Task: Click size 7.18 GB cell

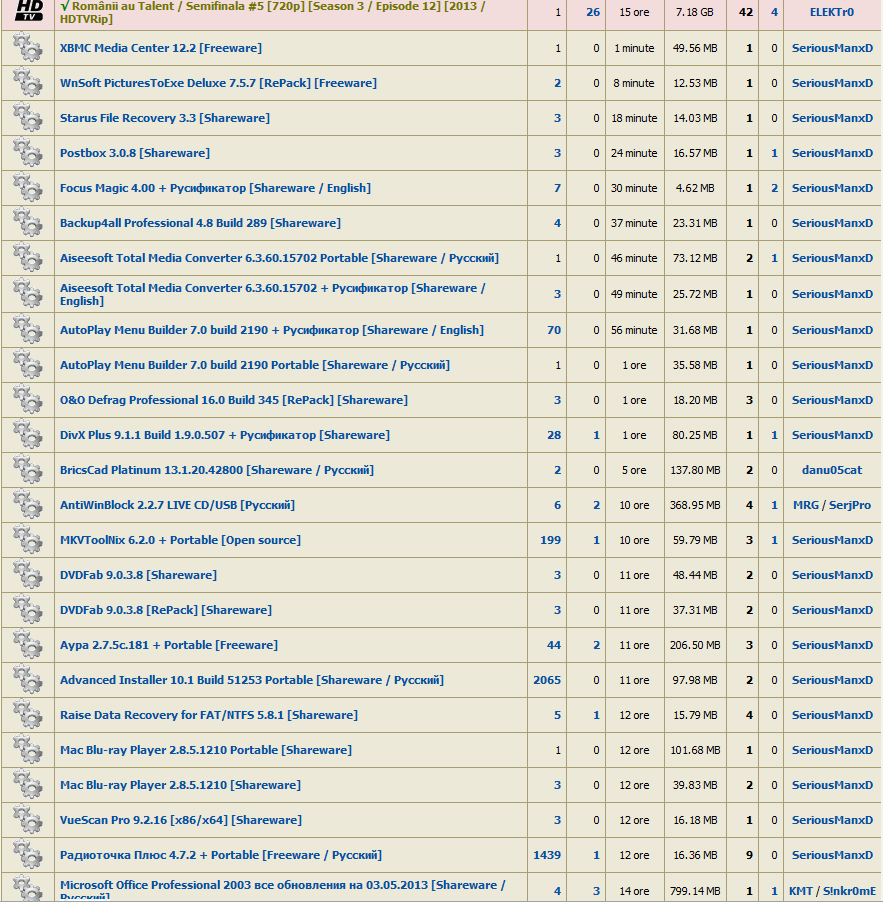Action: pos(695,12)
